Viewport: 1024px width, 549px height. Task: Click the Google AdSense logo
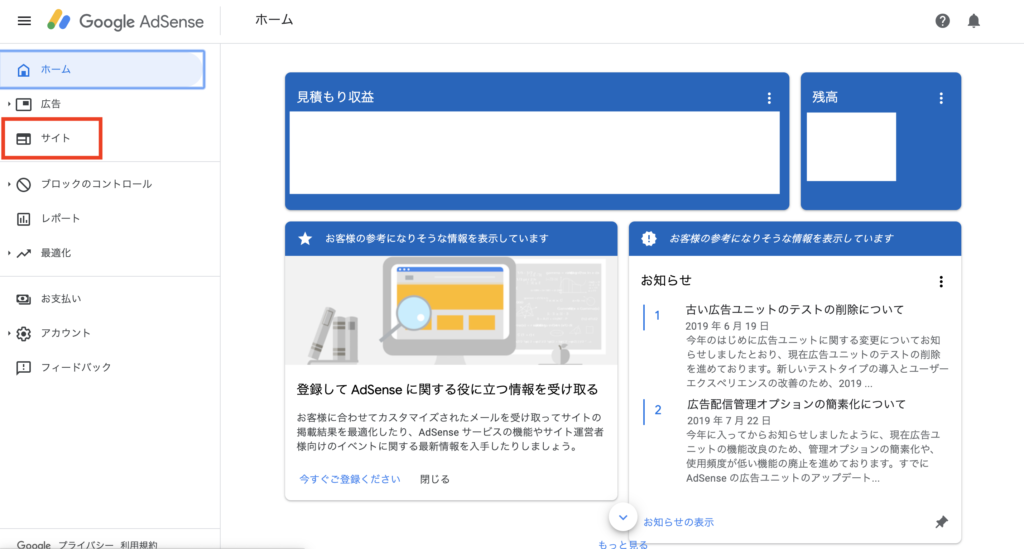tap(125, 21)
